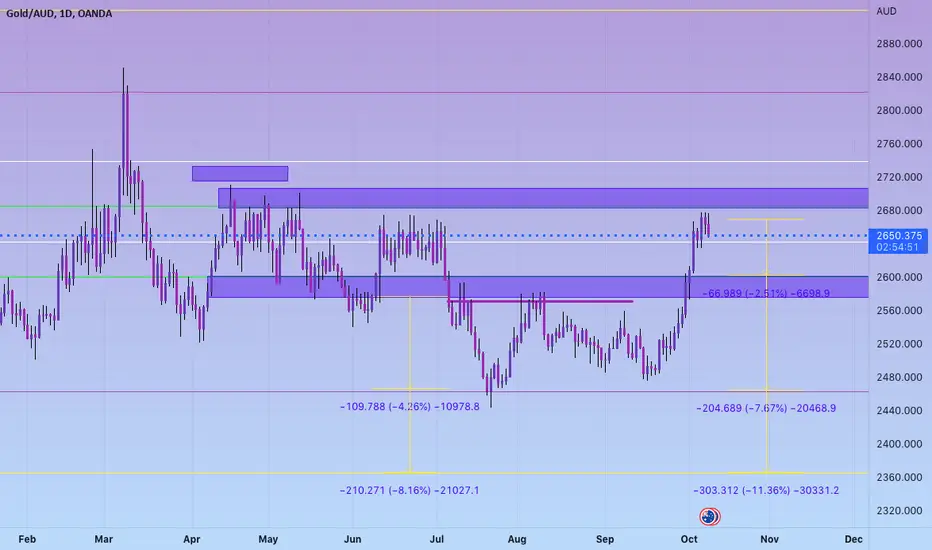Click the Oct label on time axis
The height and width of the screenshot is (550, 932).
tap(689, 539)
